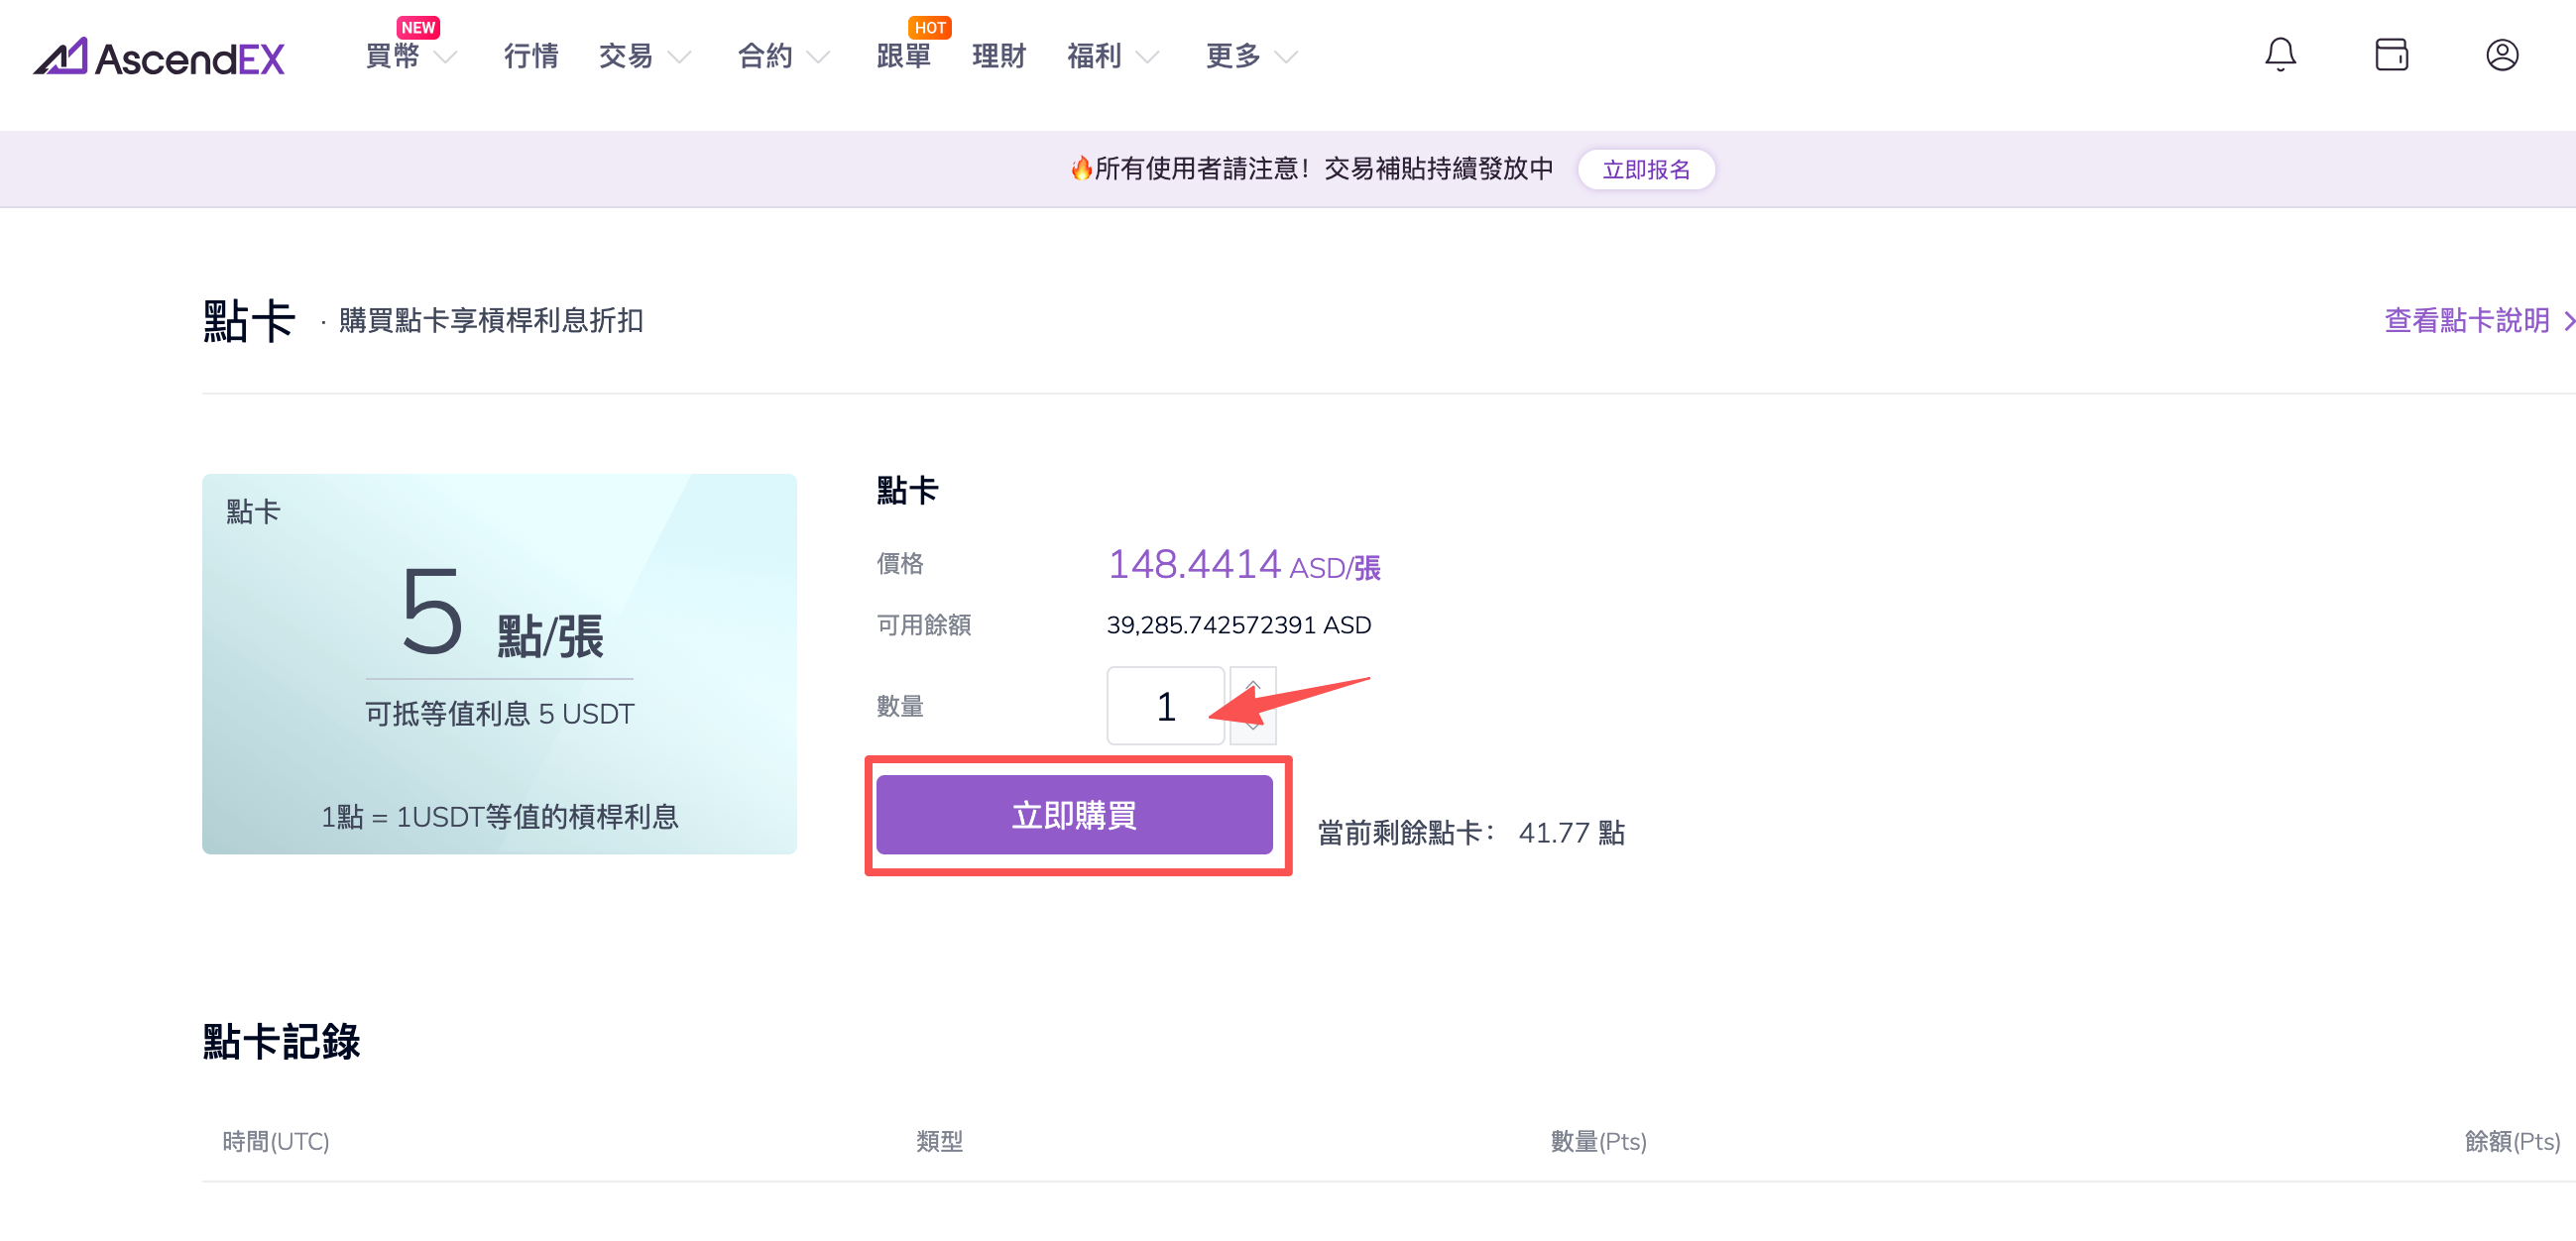Increase quantity with the up stepper arrow
The height and width of the screenshot is (1241, 2576).
1252,687
